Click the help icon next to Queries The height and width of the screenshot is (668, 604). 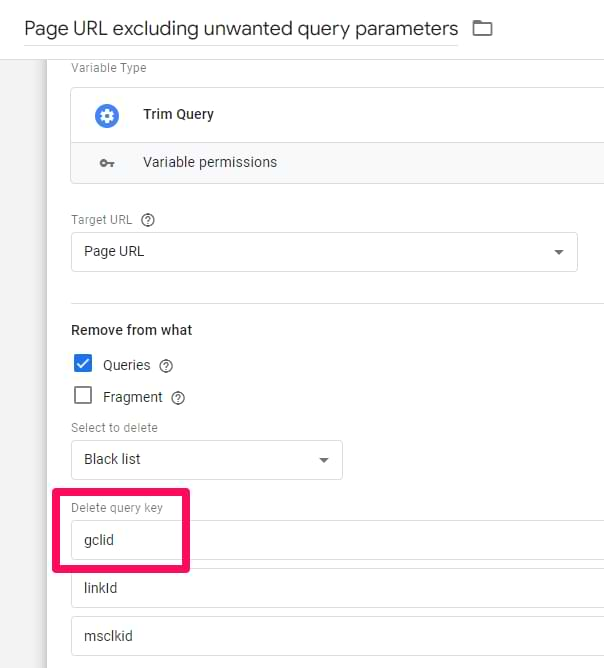166,366
